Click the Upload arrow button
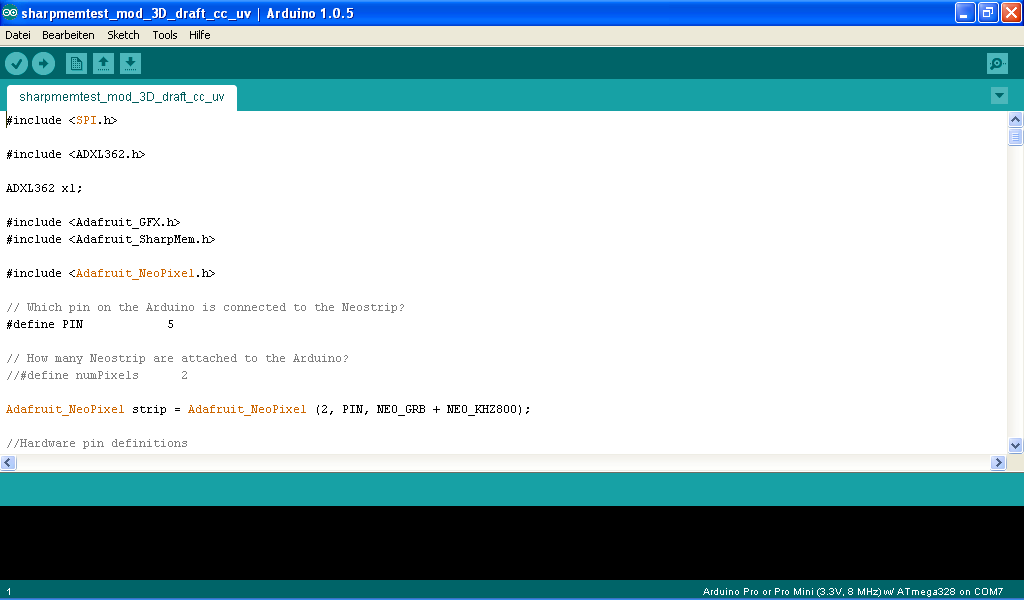 tap(44, 63)
